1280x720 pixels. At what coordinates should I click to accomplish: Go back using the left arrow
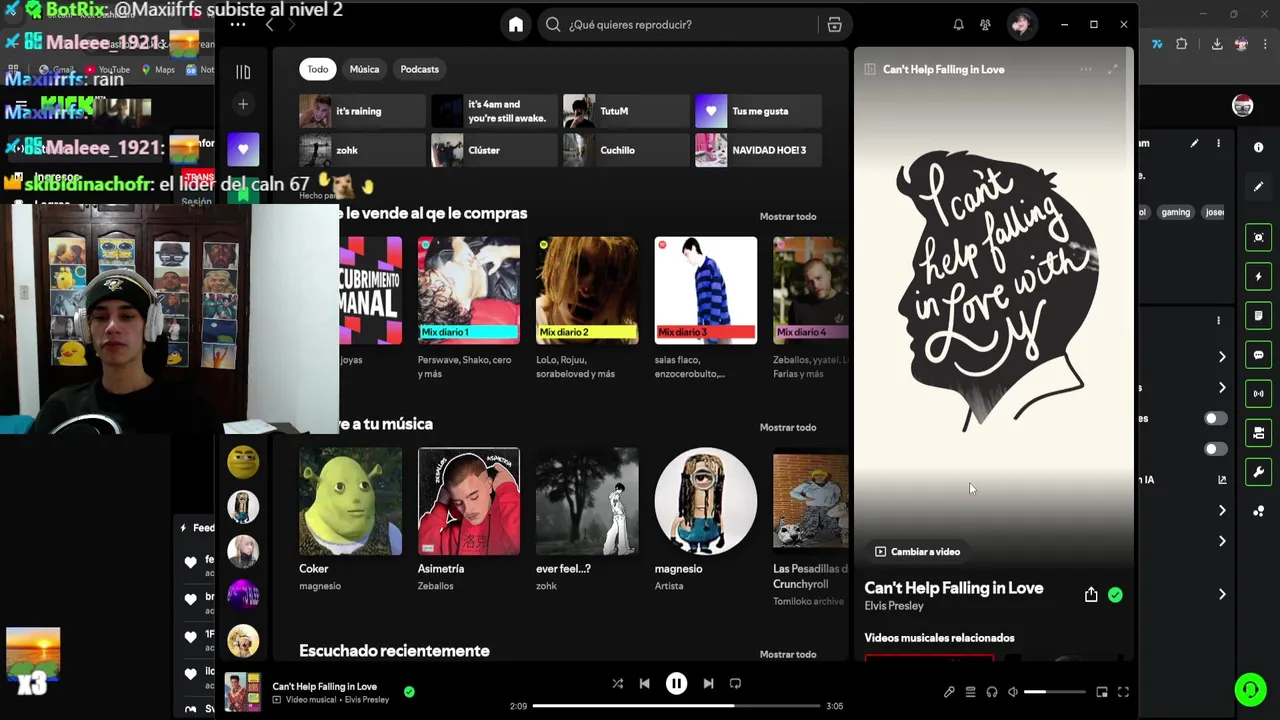tap(269, 25)
